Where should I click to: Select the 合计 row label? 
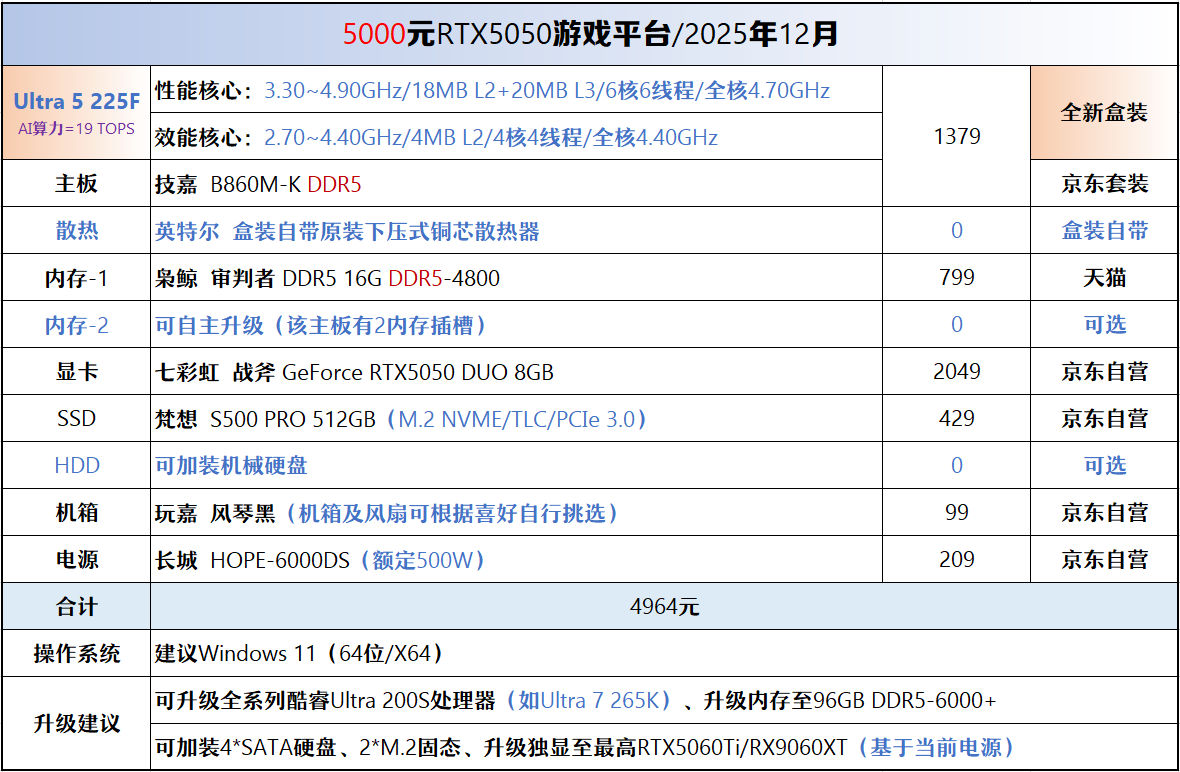tap(77, 606)
